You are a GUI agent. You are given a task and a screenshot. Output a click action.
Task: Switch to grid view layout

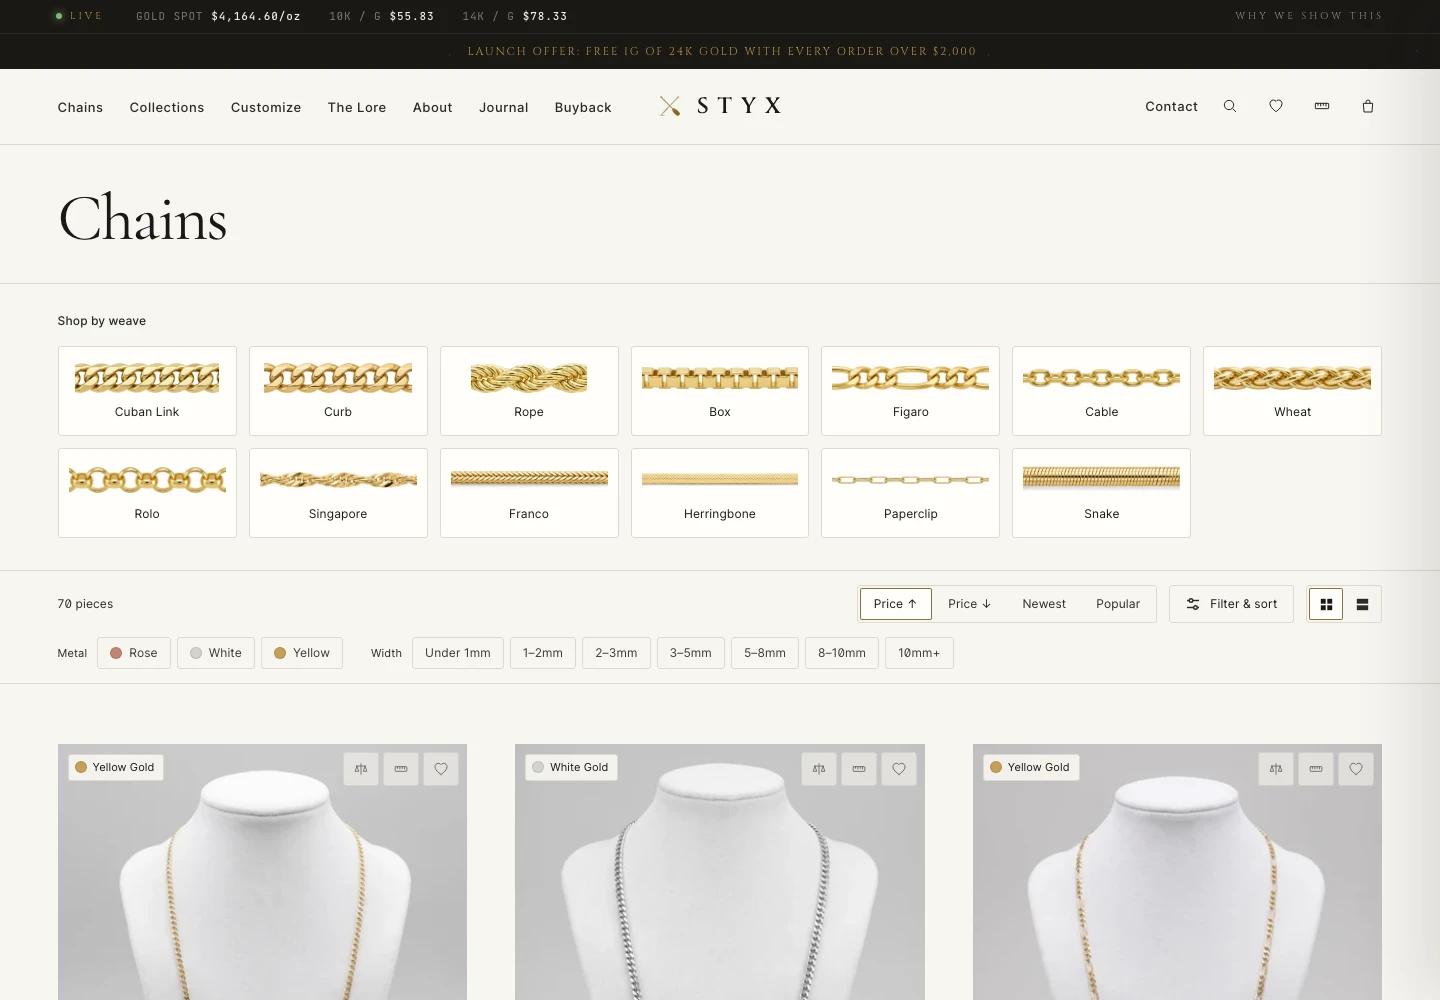pos(1326,604)
